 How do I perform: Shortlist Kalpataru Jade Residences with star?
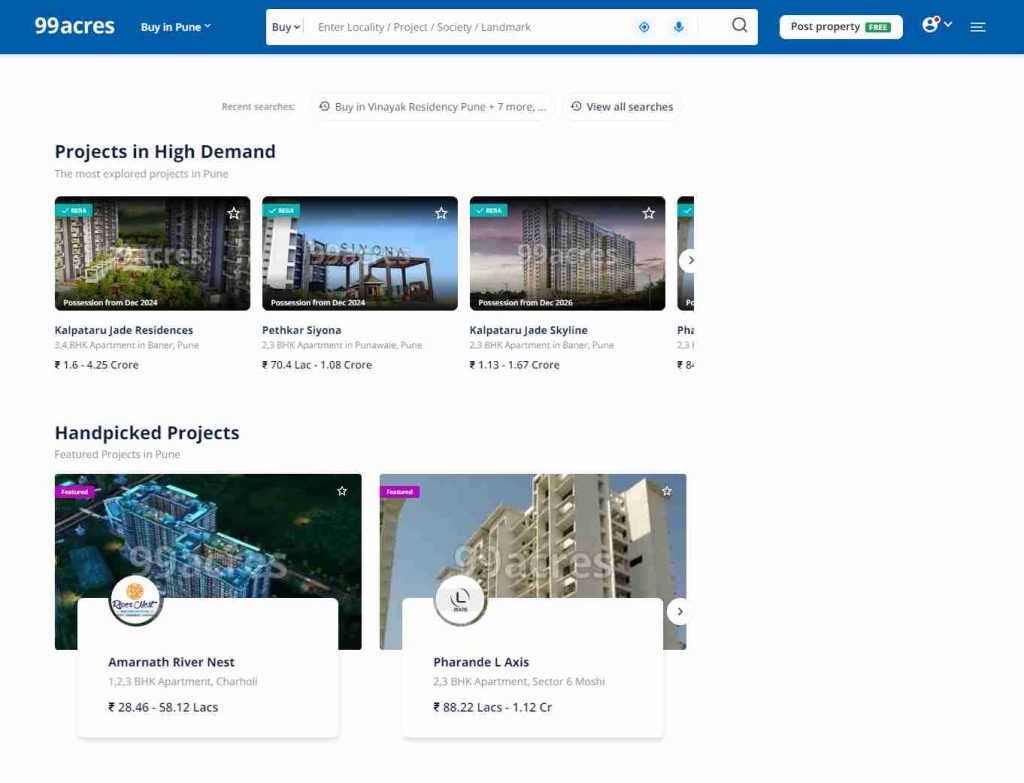click(234, 213)
